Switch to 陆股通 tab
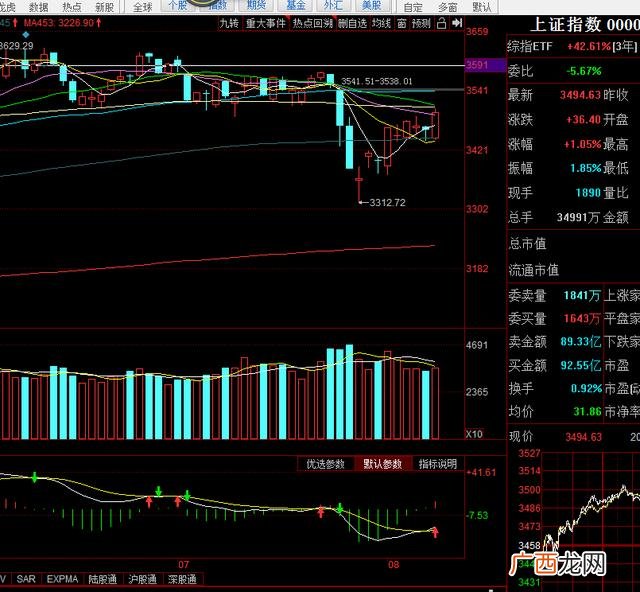The height and width of the screenshot is (592, 640). click(102, 579)
